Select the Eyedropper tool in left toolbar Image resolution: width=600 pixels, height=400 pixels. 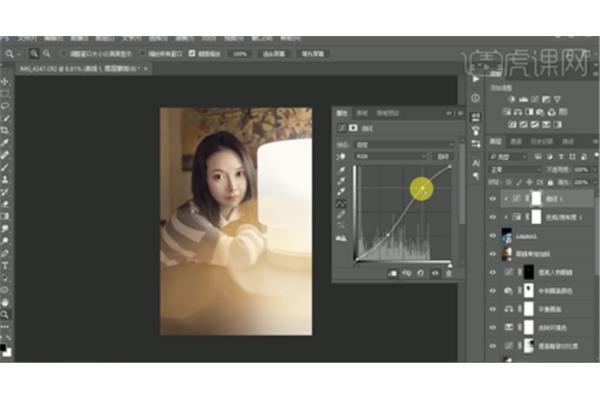click(5, 143)
